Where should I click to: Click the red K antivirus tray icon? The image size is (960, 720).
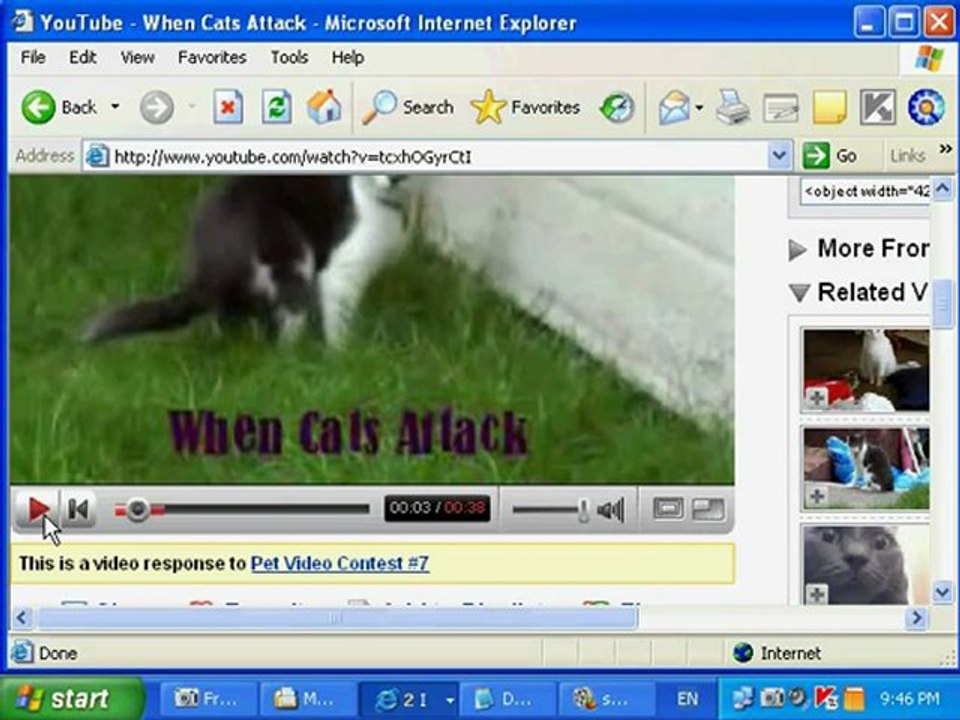pyautogui.click(x=826, y=698)
